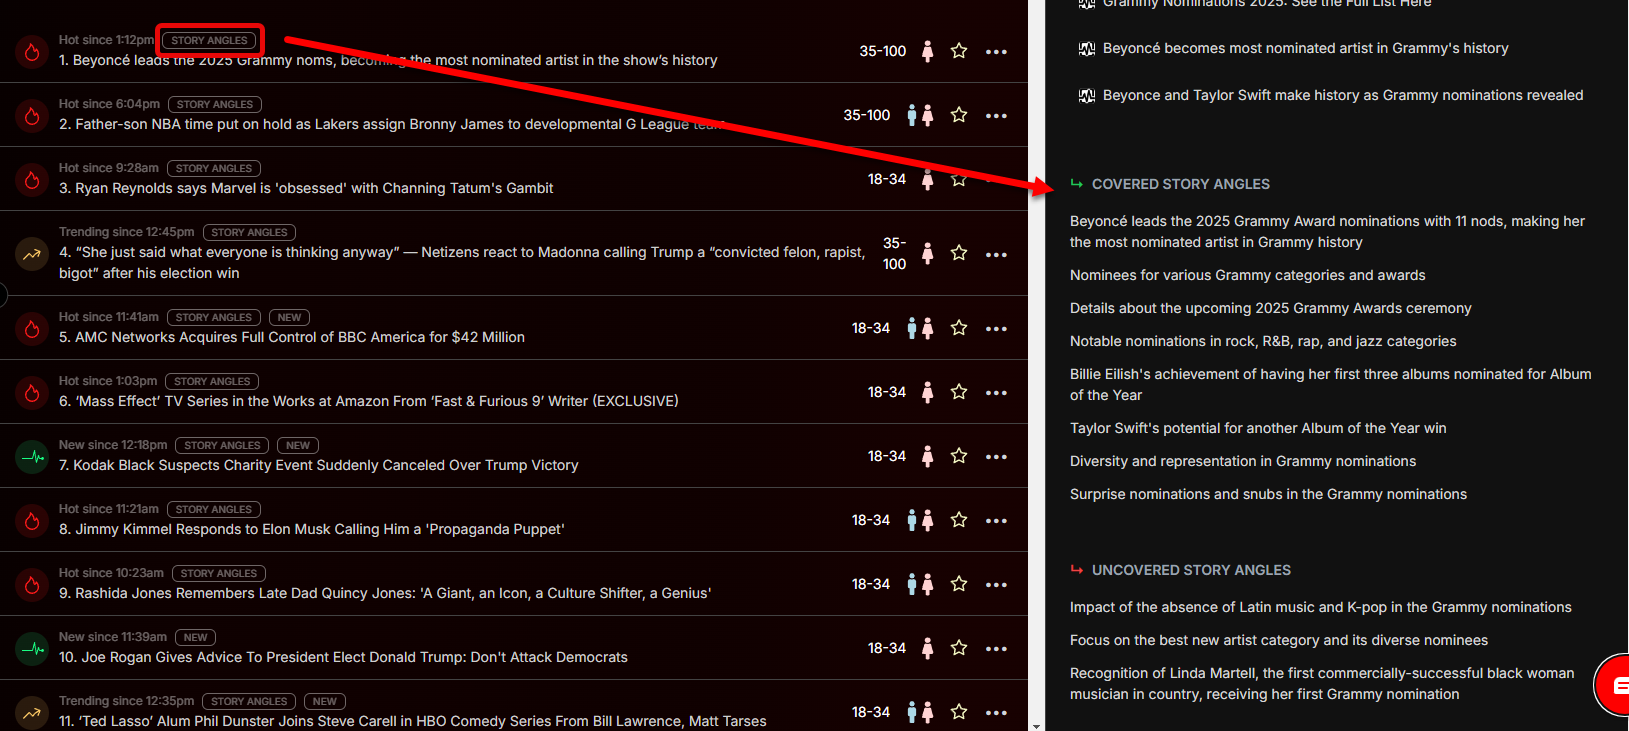This screenshot has height=731, width=1629.
Task: Open story 10 about Joe Rogan's advice
Action: (x=343, y=657)
